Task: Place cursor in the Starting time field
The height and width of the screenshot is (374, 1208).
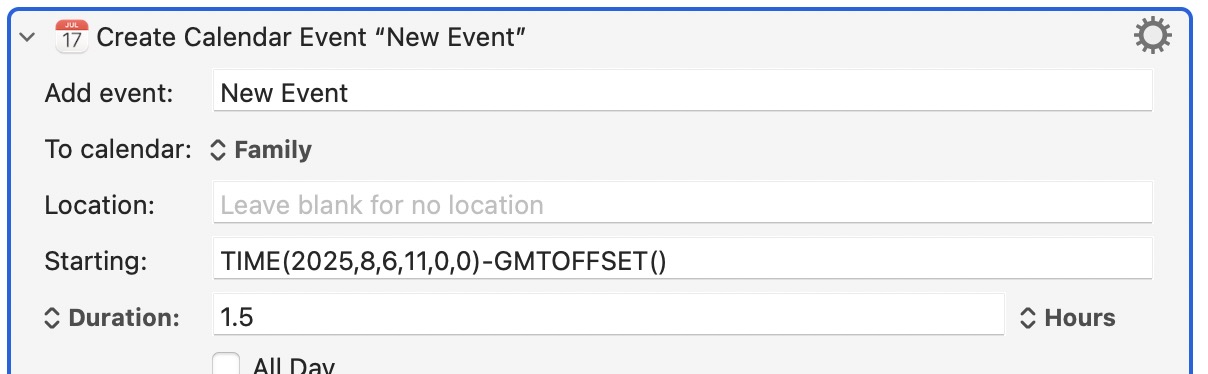Action: tap(683, 261)
